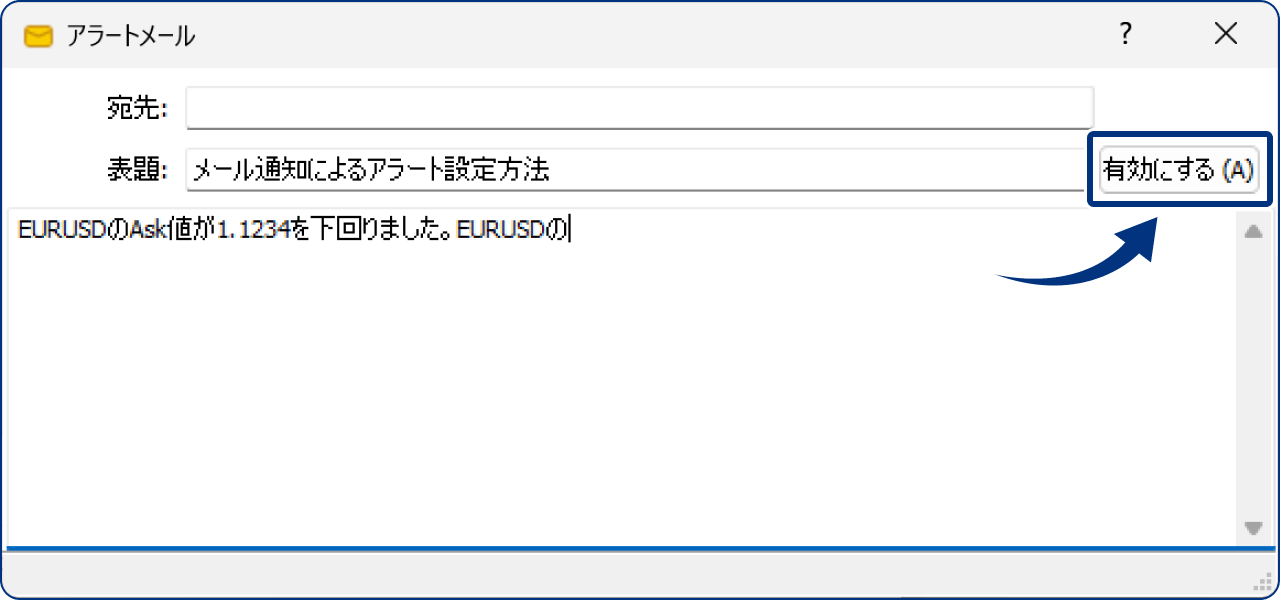Click the envelope icon in the title bar
Viewport: 1280px width, 600px height.
tap(38, 34)
